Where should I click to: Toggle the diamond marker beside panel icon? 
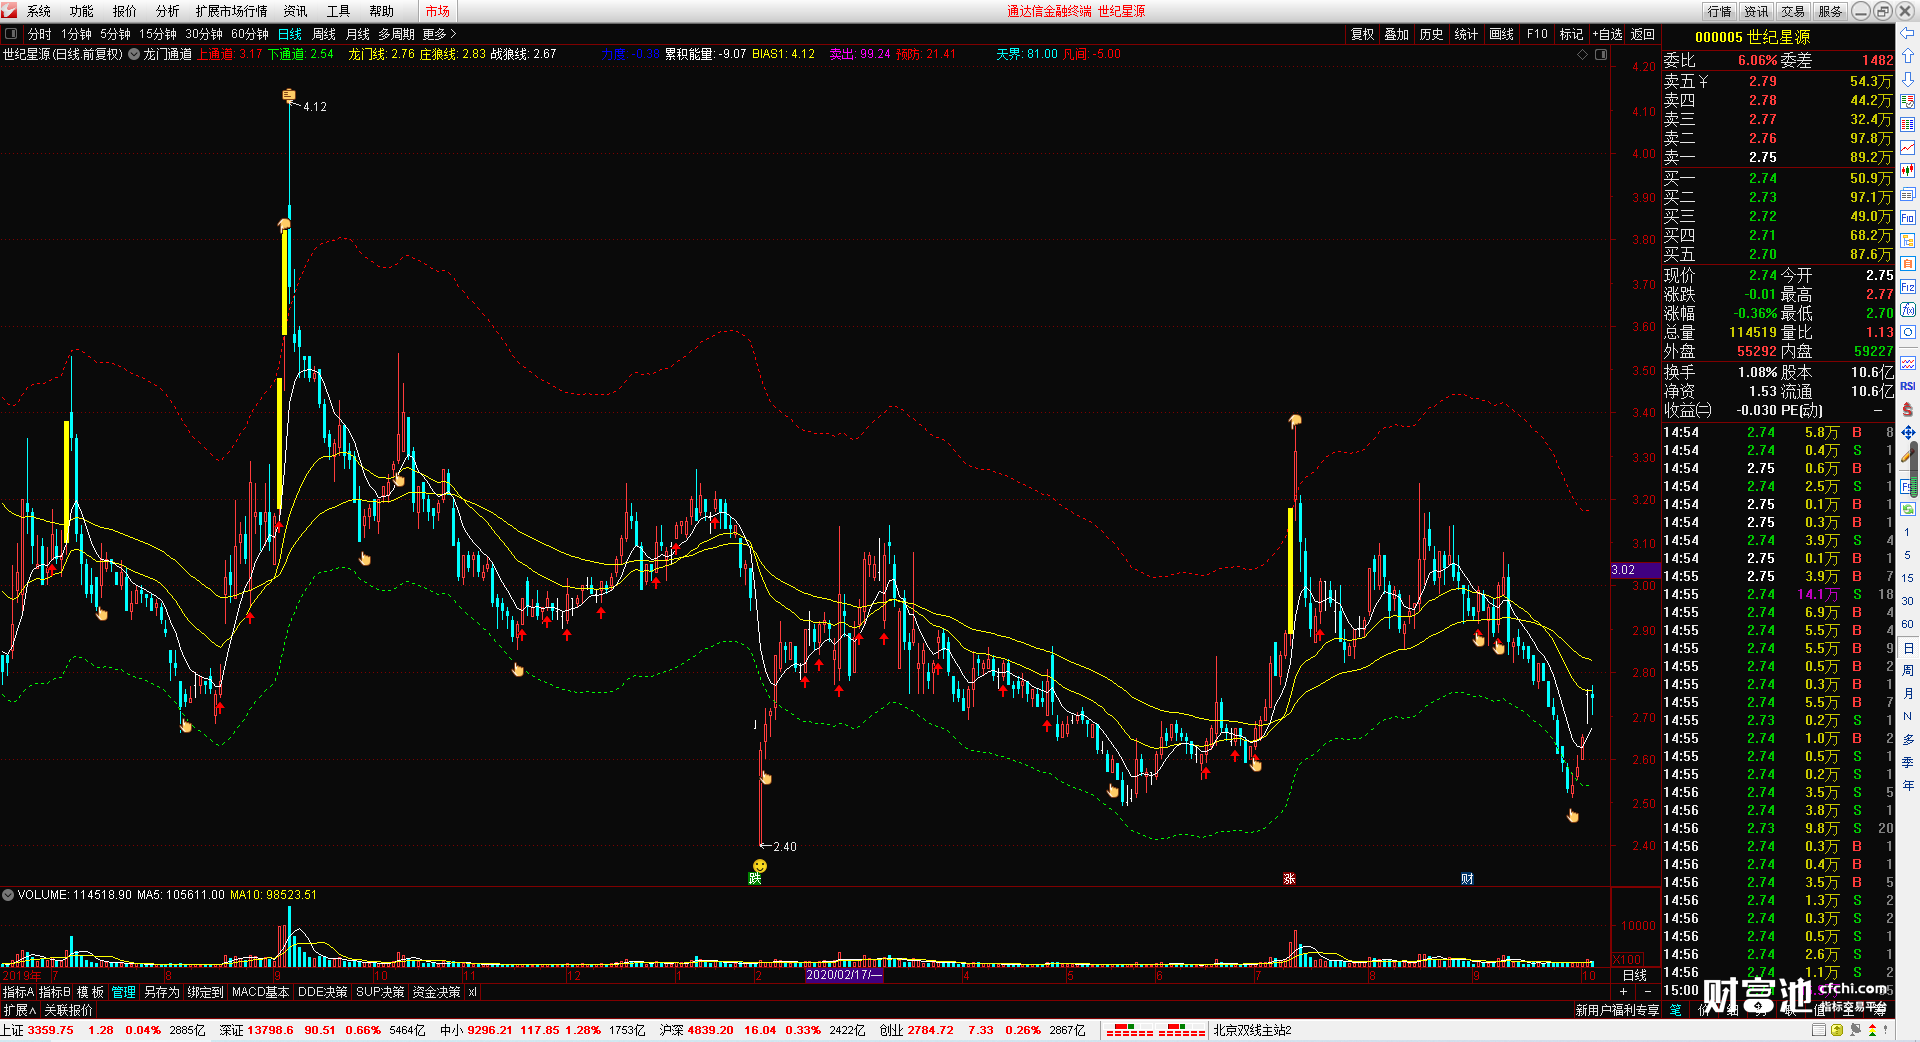(1583, 54)
